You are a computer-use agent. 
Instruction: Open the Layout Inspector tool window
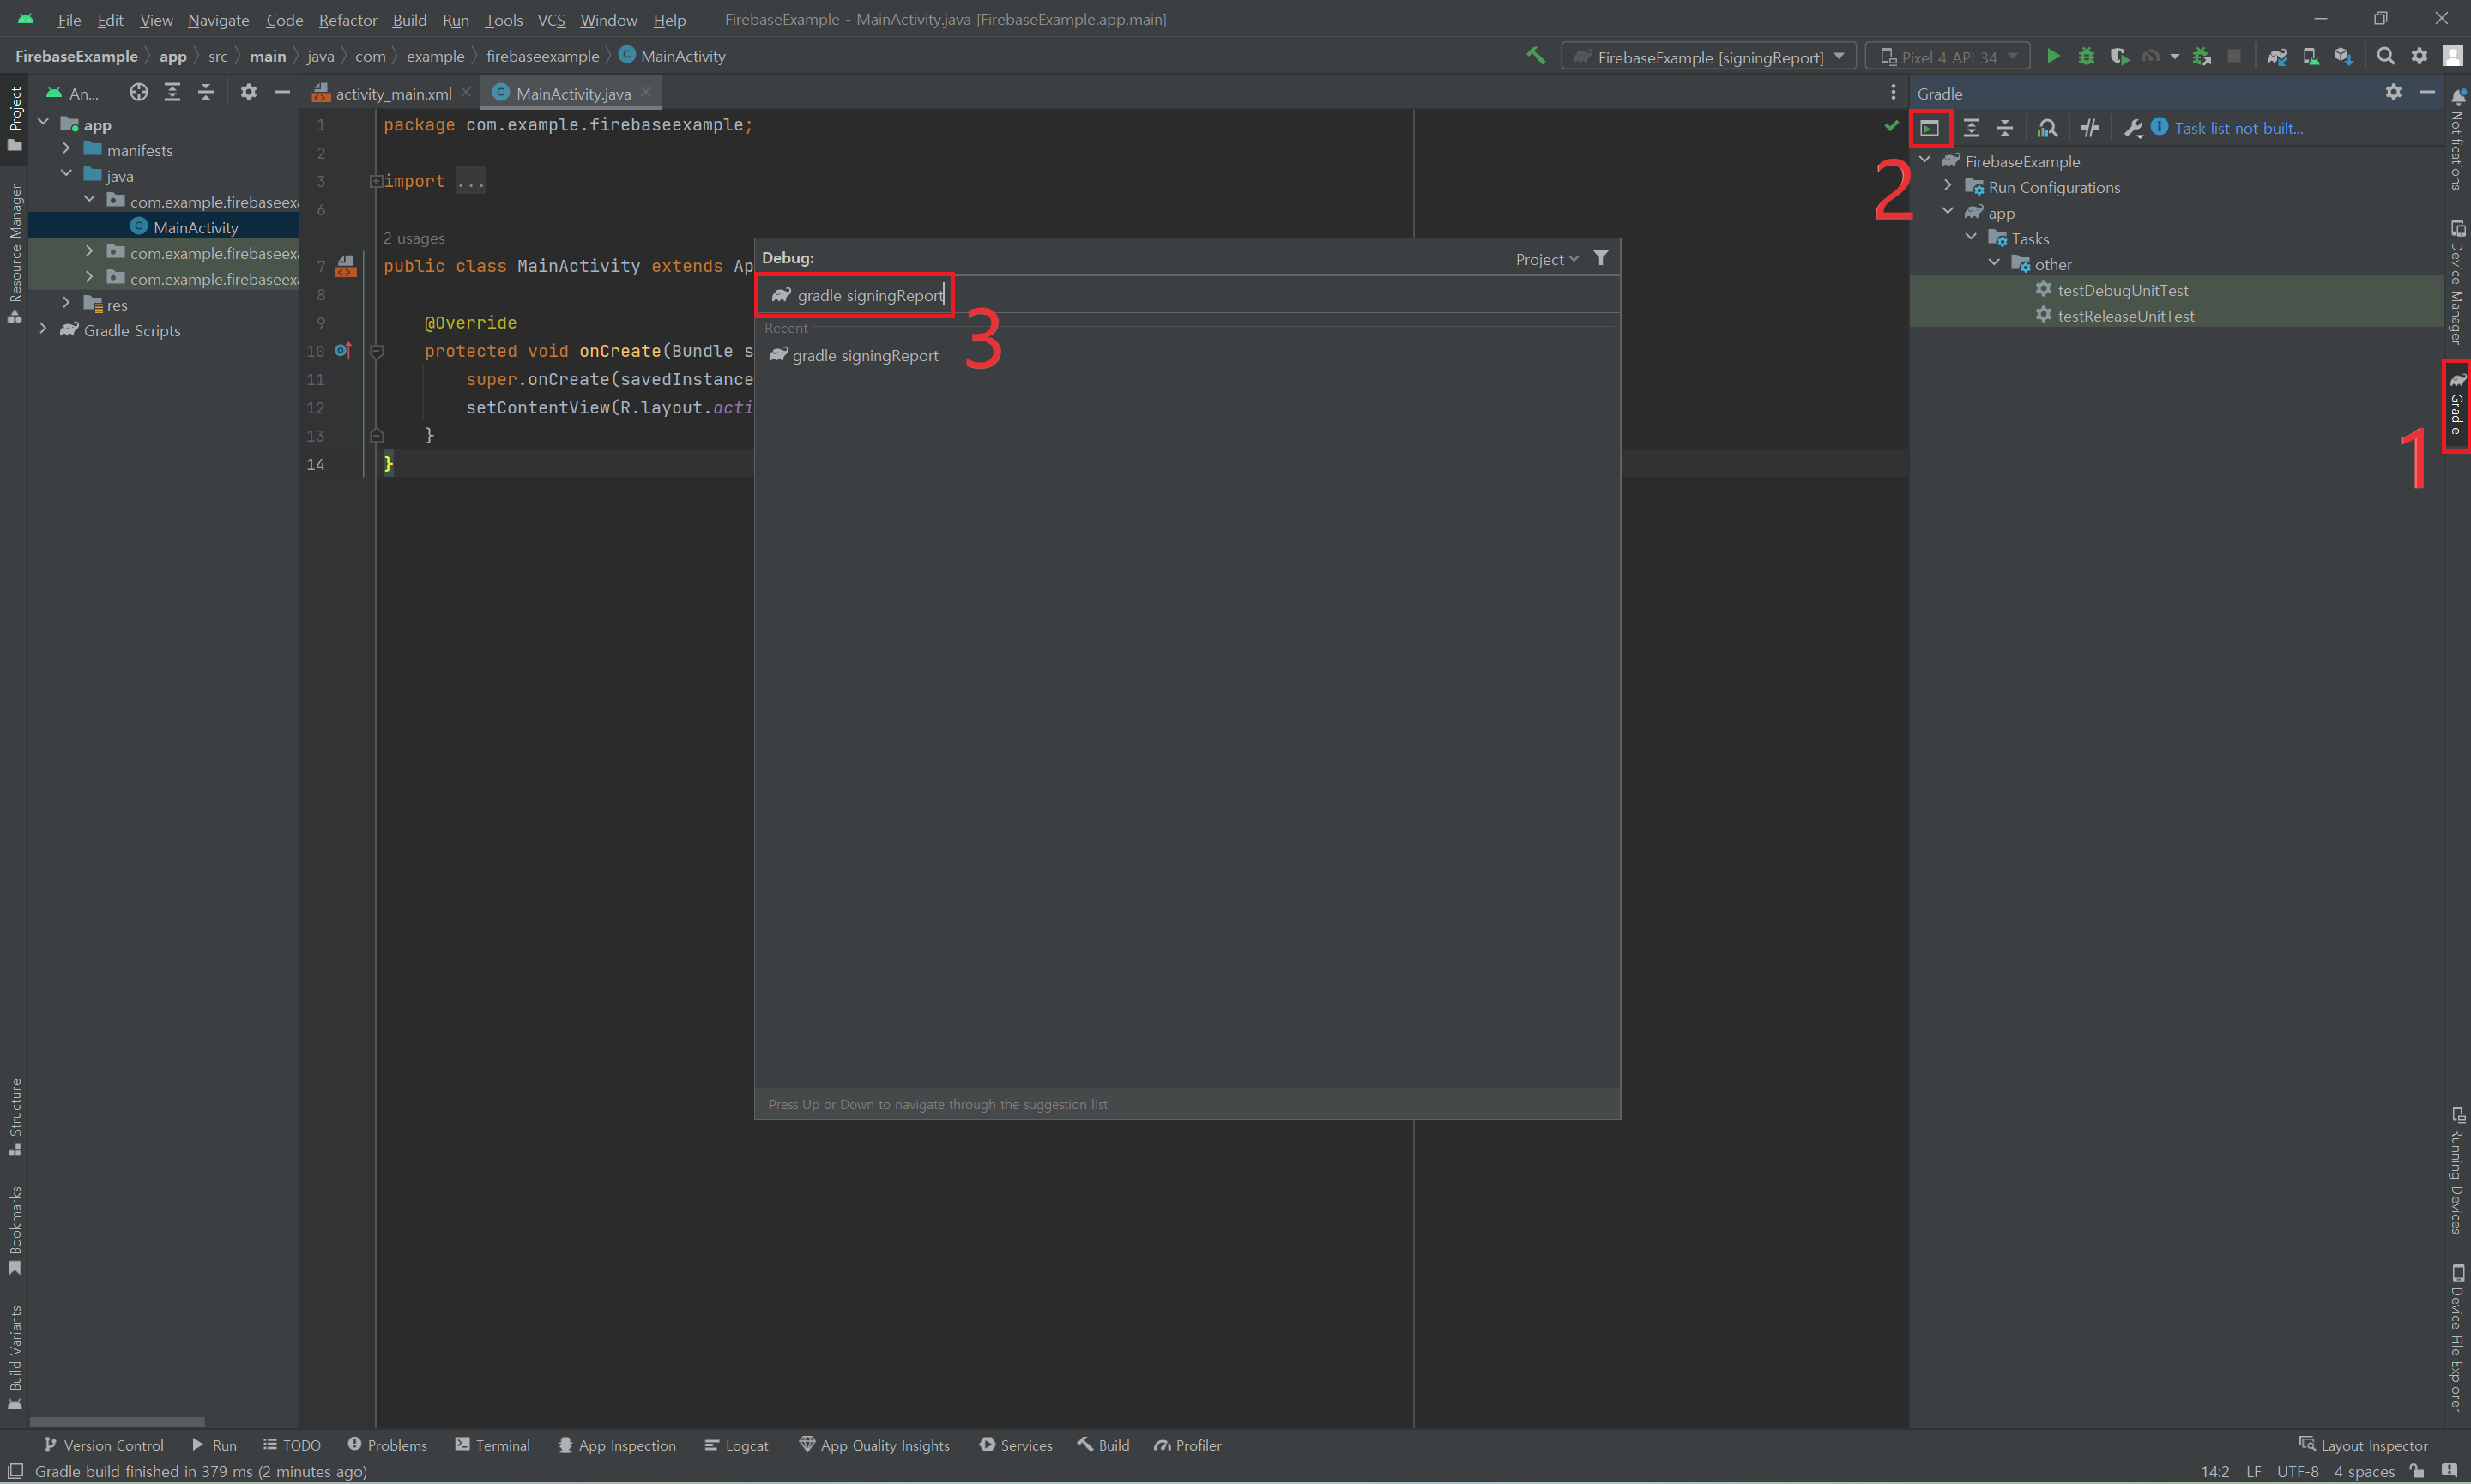click(x=2363, y=1445)
